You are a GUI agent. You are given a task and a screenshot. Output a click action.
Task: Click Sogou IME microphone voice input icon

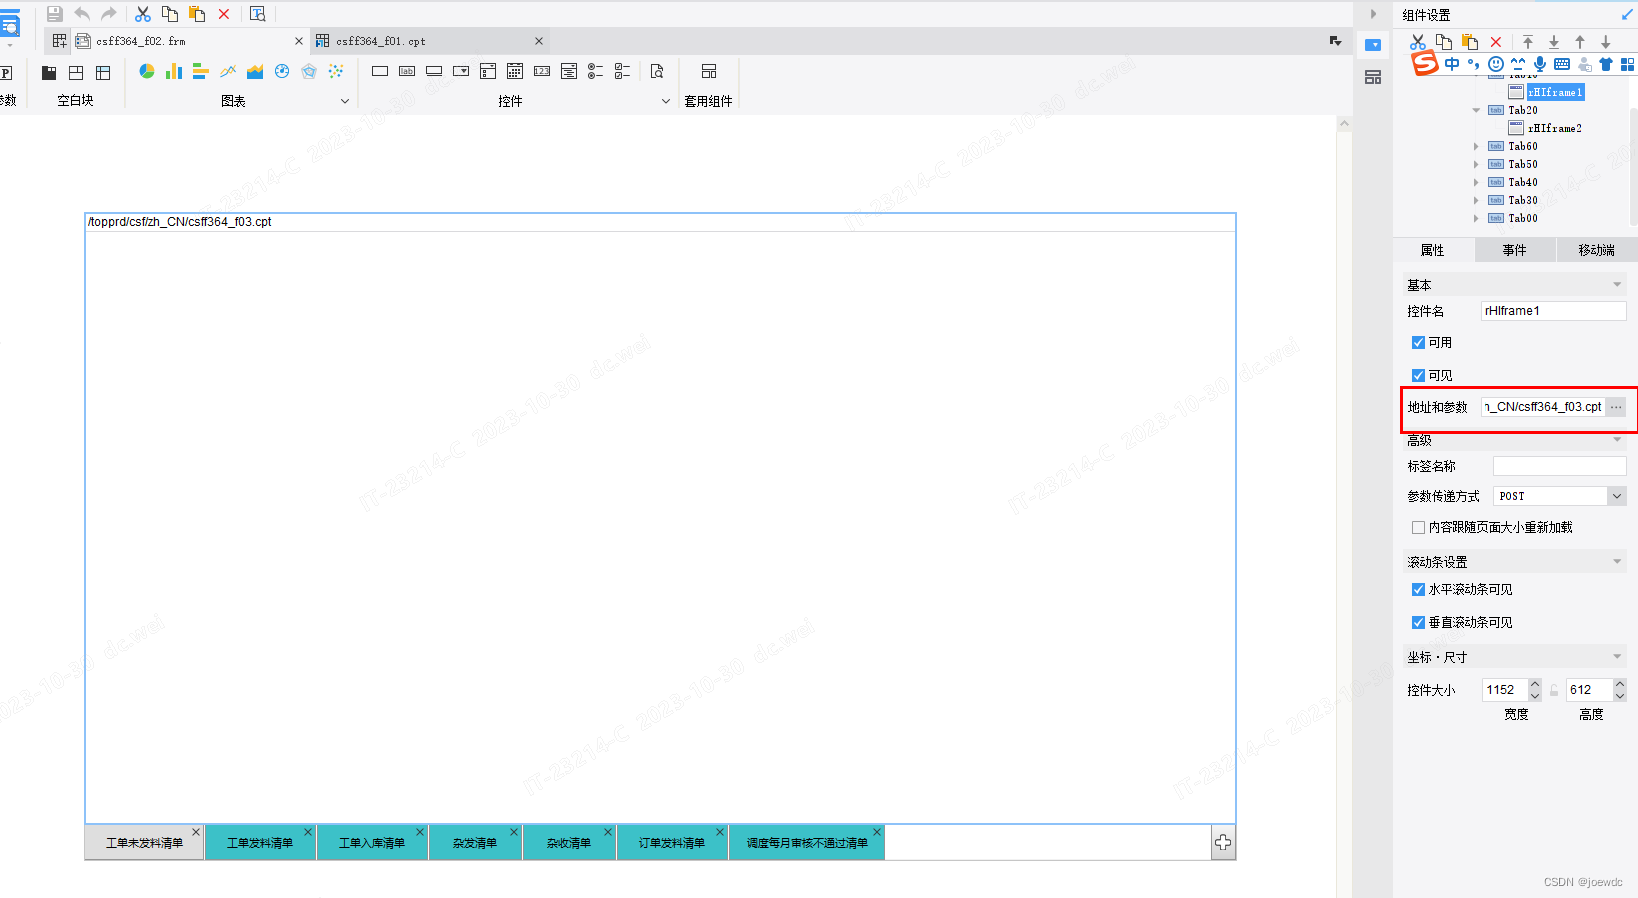[x=1540, y=64]
